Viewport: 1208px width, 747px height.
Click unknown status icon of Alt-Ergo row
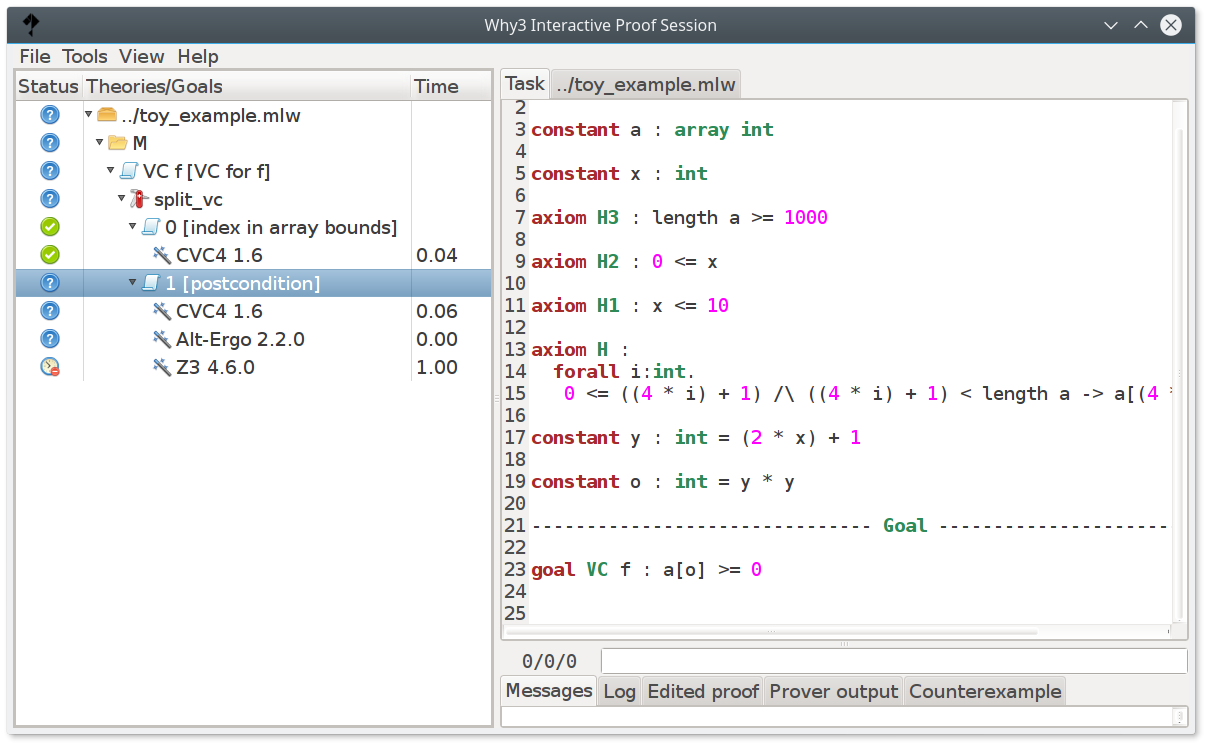point(50,339)
